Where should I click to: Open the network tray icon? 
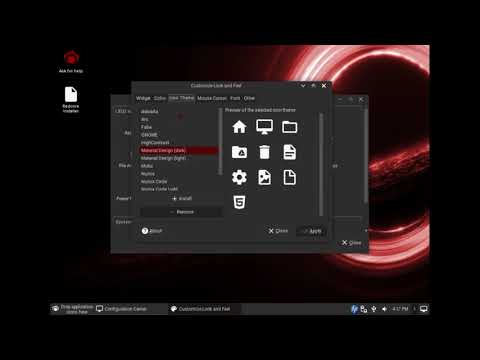tap(364, 309)
